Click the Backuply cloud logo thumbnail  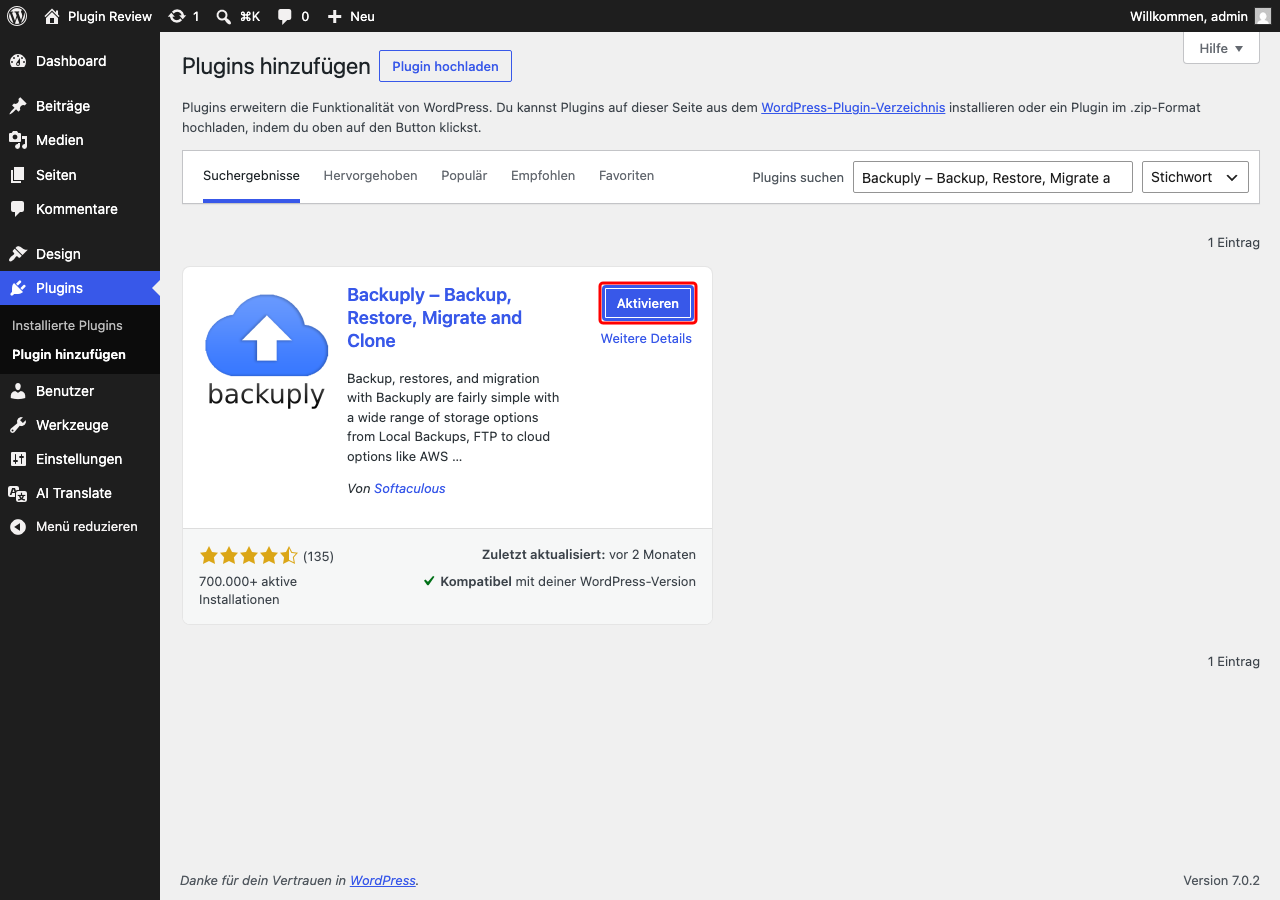pyautogui.click(x=266, y=350)
